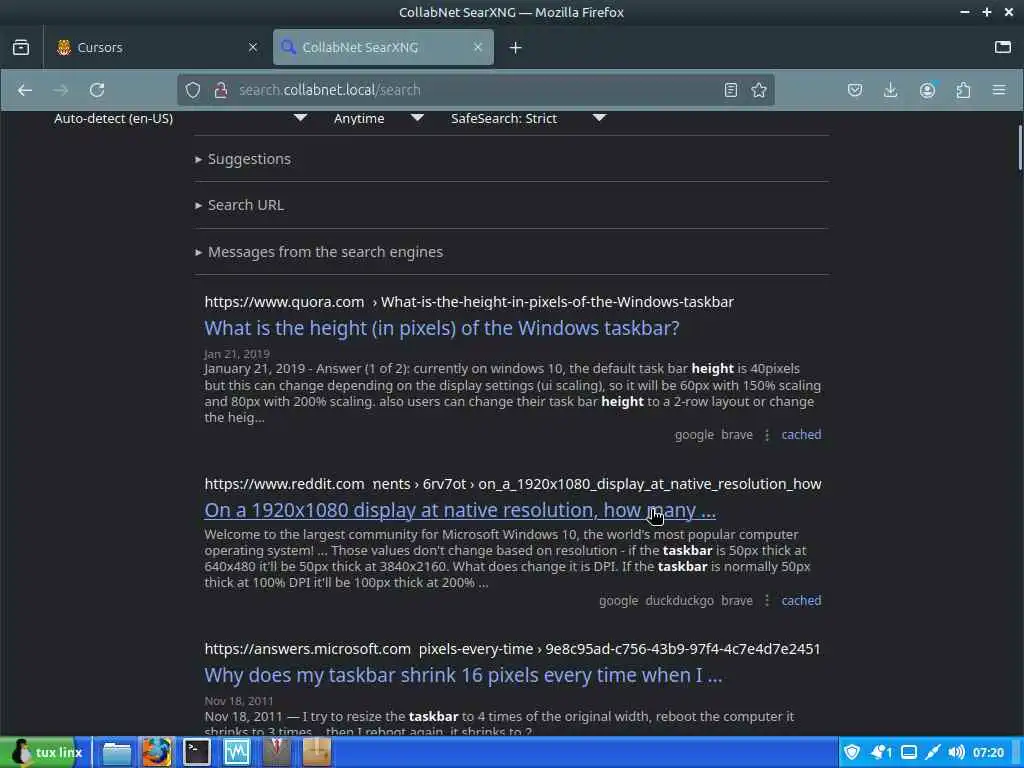Click Firefox icon in taskbar
The height and width of the screenshot is (768, 1024).
(157, 752)
